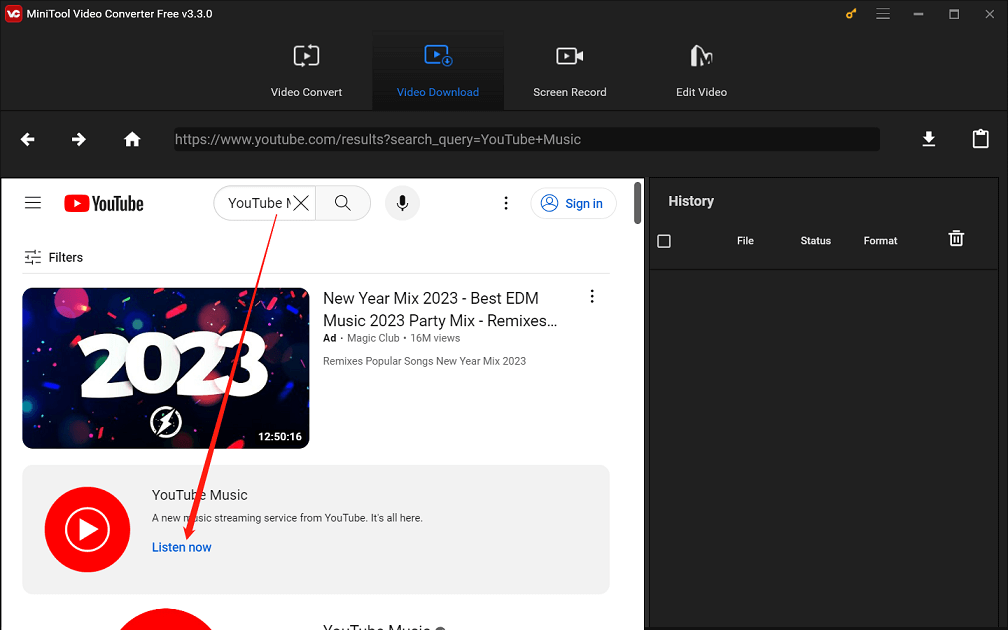The width and height of the screenshot is (1008, 630).
Task: Open the MiniTool hamburger menu
Action: point(883,14)
